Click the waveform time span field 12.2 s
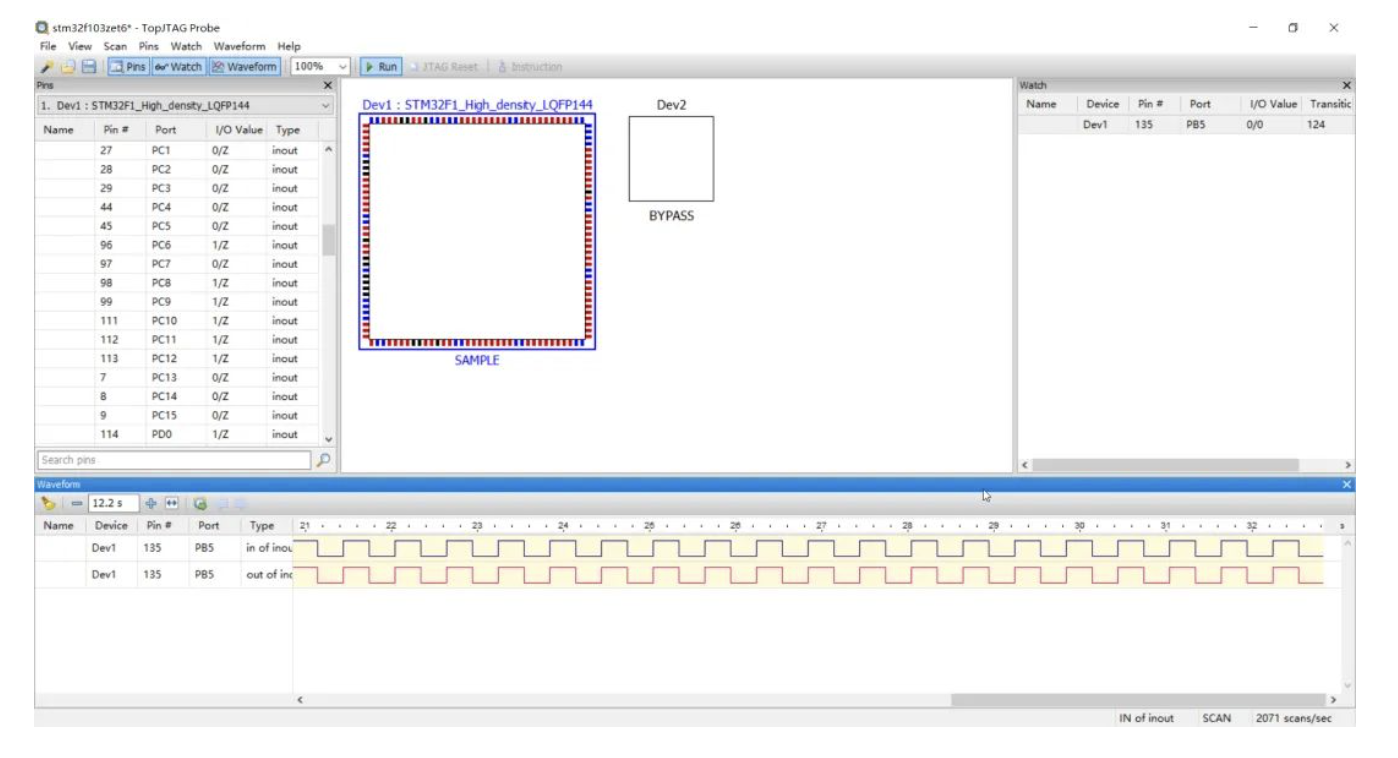The image size is (1398, 758). (113, 504)
